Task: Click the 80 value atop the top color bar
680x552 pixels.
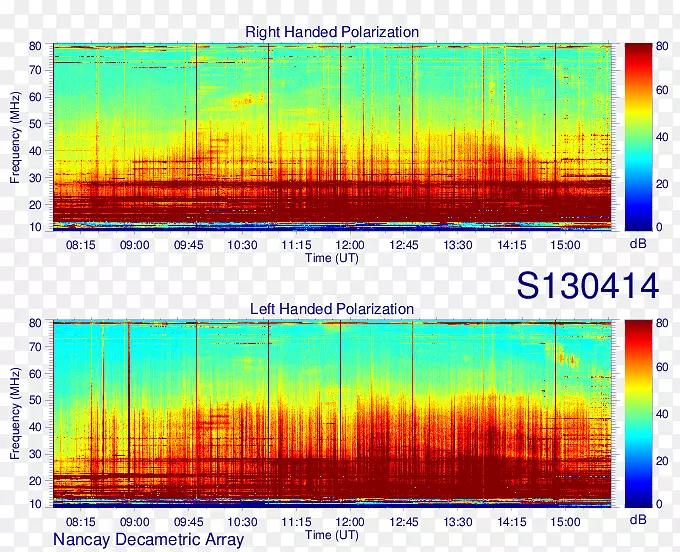Action: [x=661, y=46]
